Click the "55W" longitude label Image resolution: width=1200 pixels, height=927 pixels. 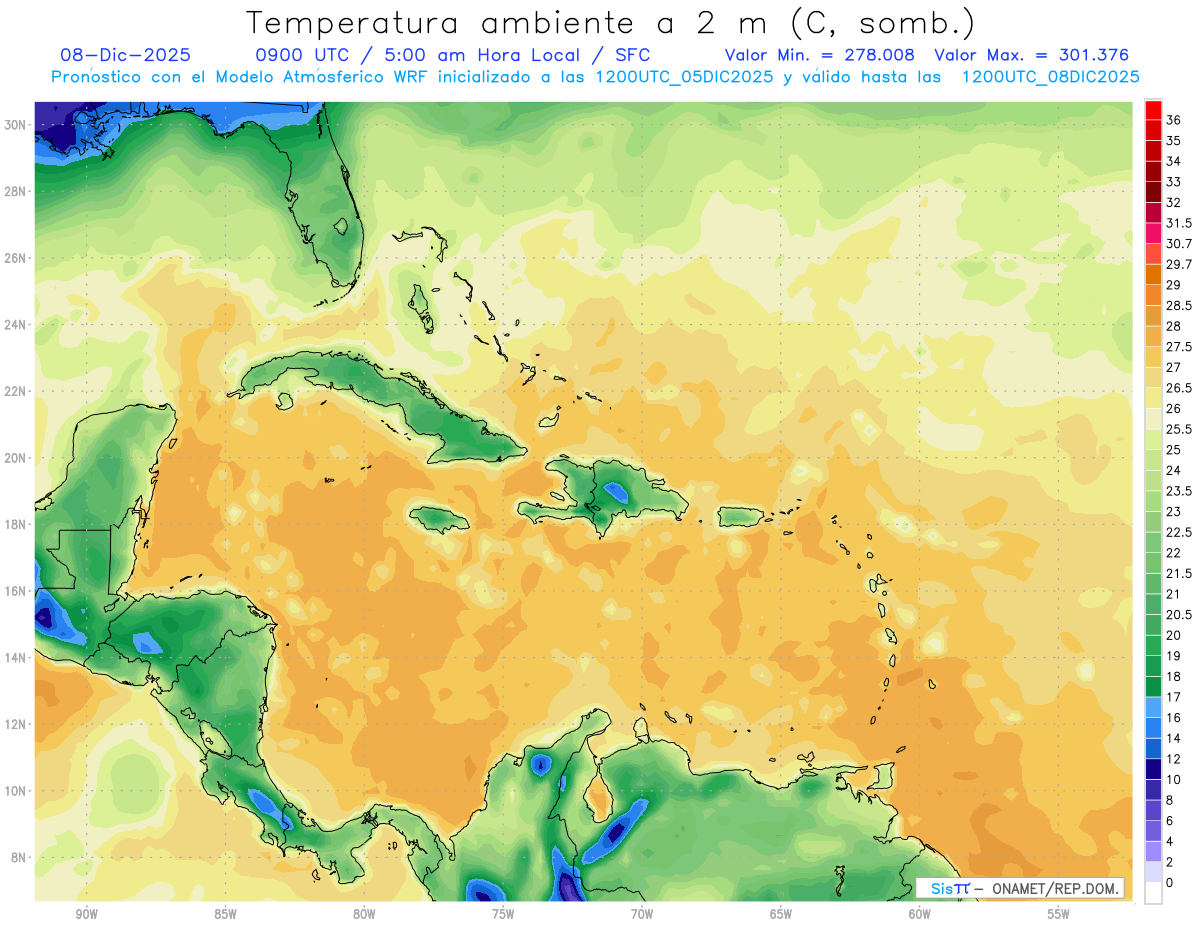(x=1059, y=914)
